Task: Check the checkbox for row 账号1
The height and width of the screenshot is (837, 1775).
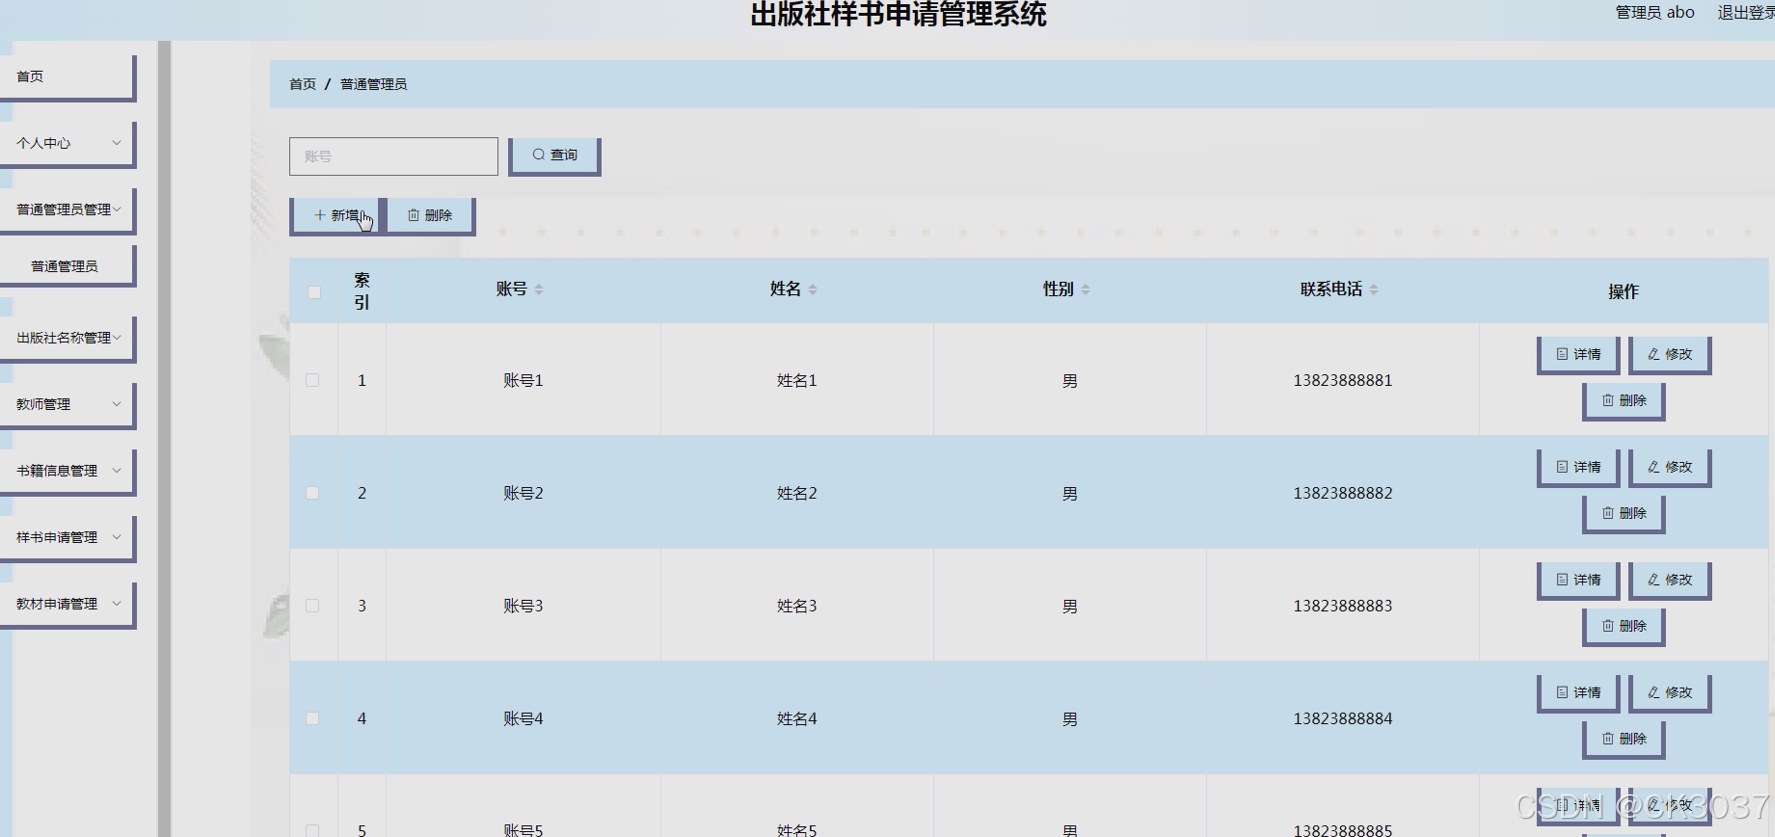Action: (x=312, y=380)
